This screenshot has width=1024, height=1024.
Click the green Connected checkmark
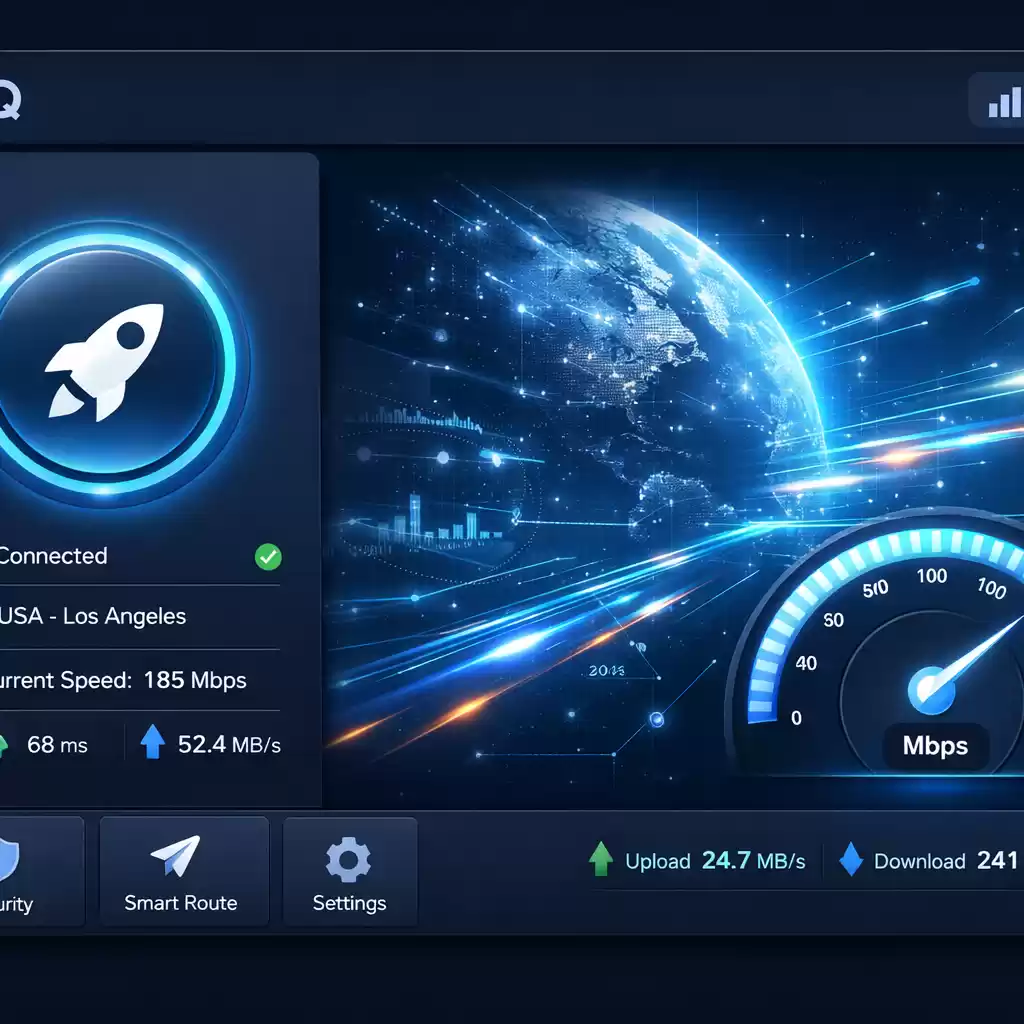point(268,557)
